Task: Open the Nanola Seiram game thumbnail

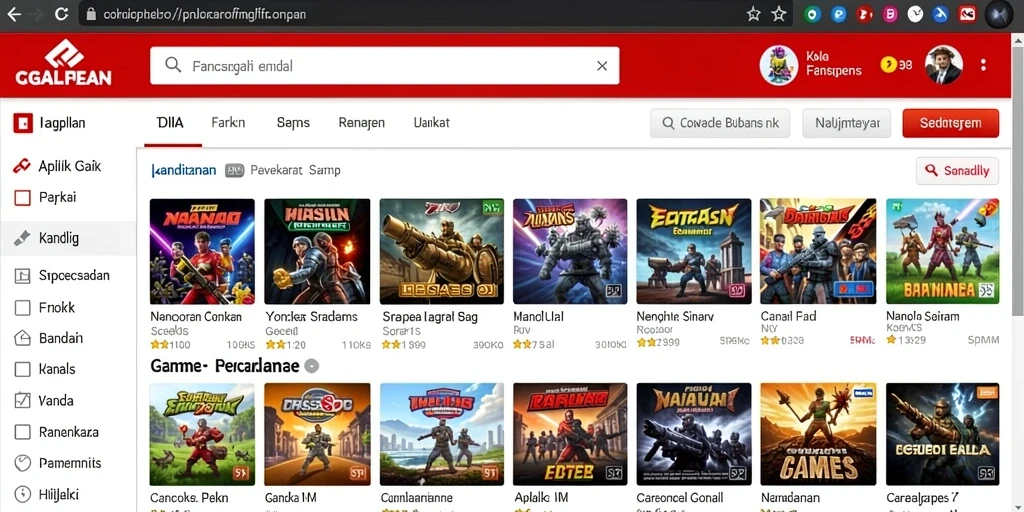Action: (x=942, y=251)
